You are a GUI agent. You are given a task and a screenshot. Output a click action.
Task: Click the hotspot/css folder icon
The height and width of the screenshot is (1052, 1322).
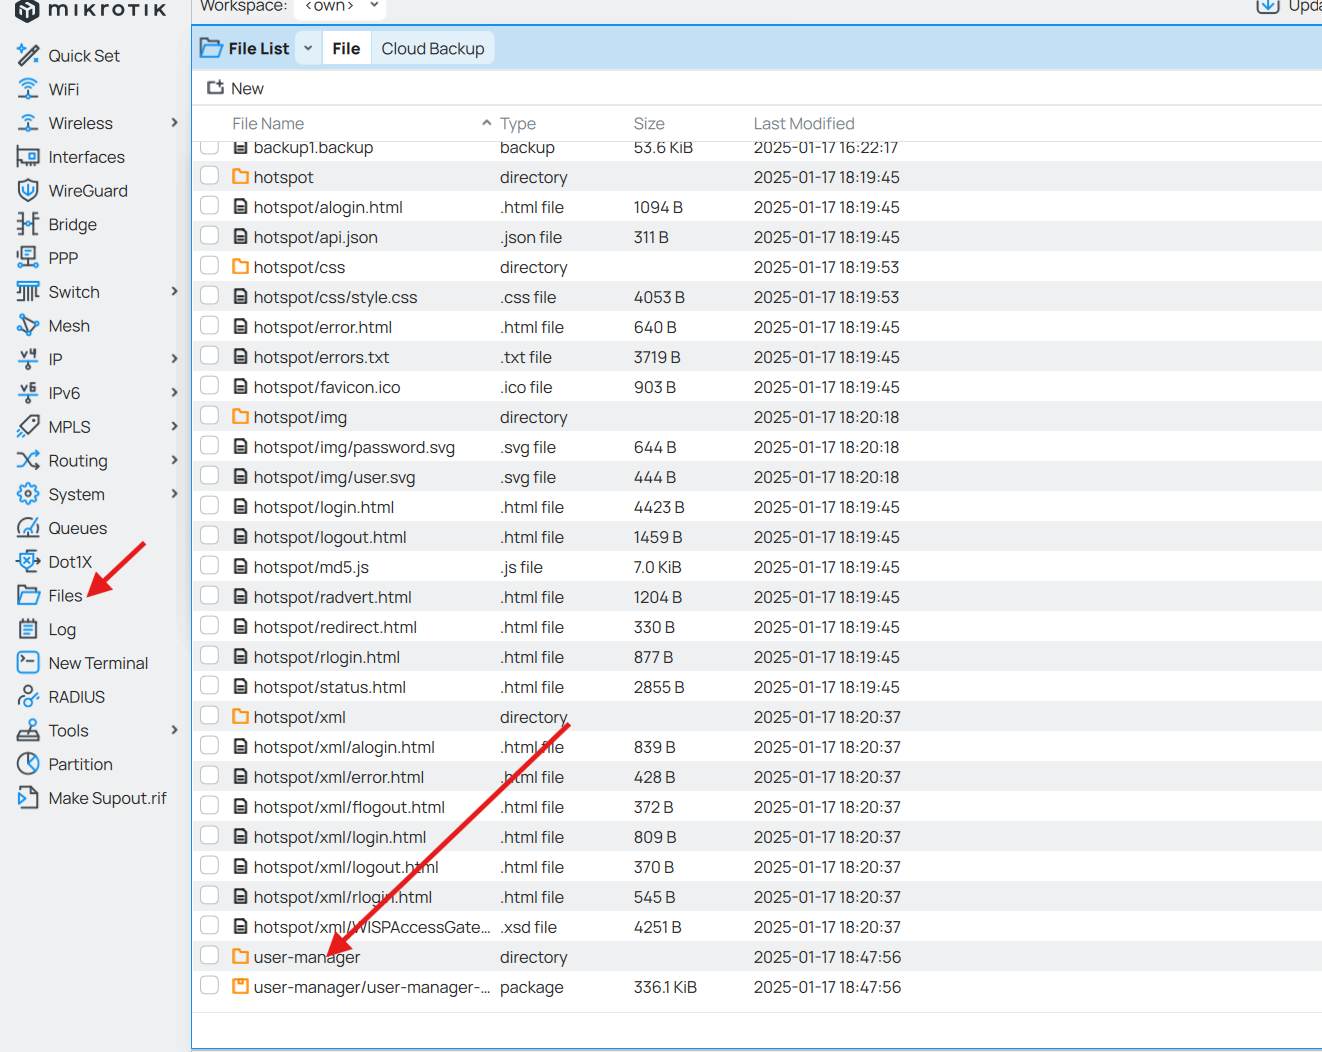[x=240, y=266]
